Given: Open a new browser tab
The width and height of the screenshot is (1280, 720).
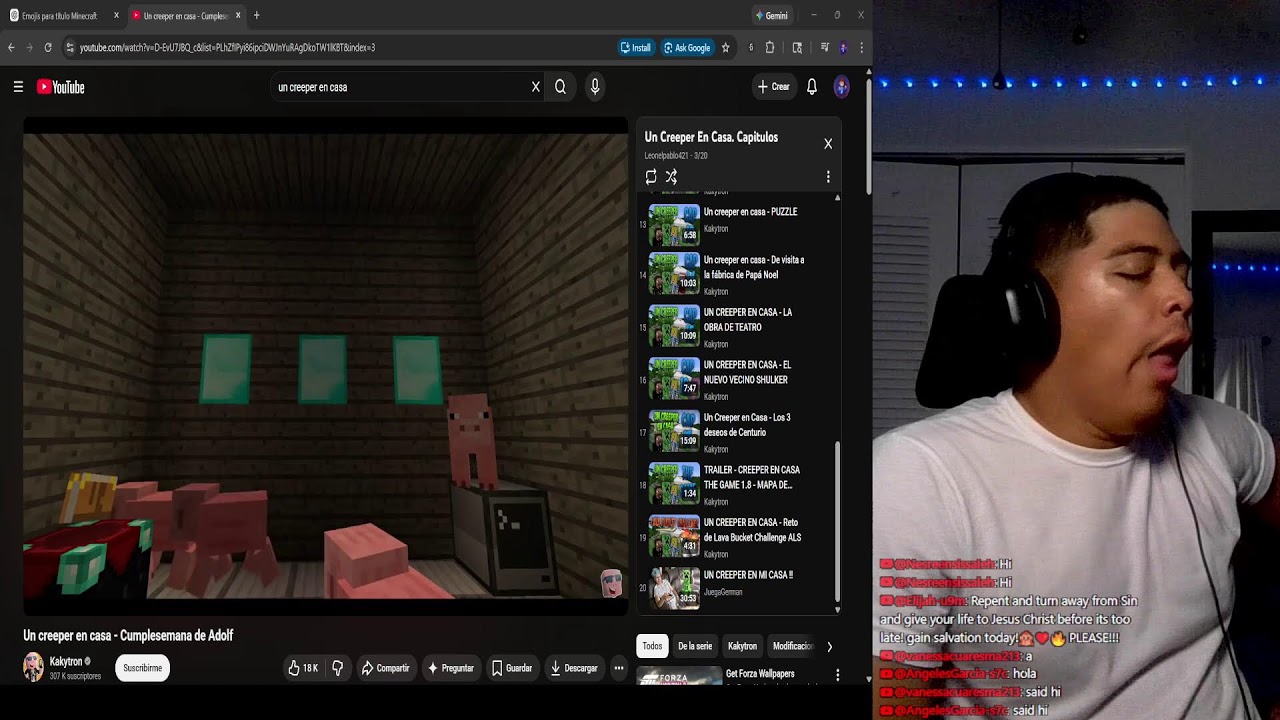Looking at the screenshot, I should click(257, 16).
